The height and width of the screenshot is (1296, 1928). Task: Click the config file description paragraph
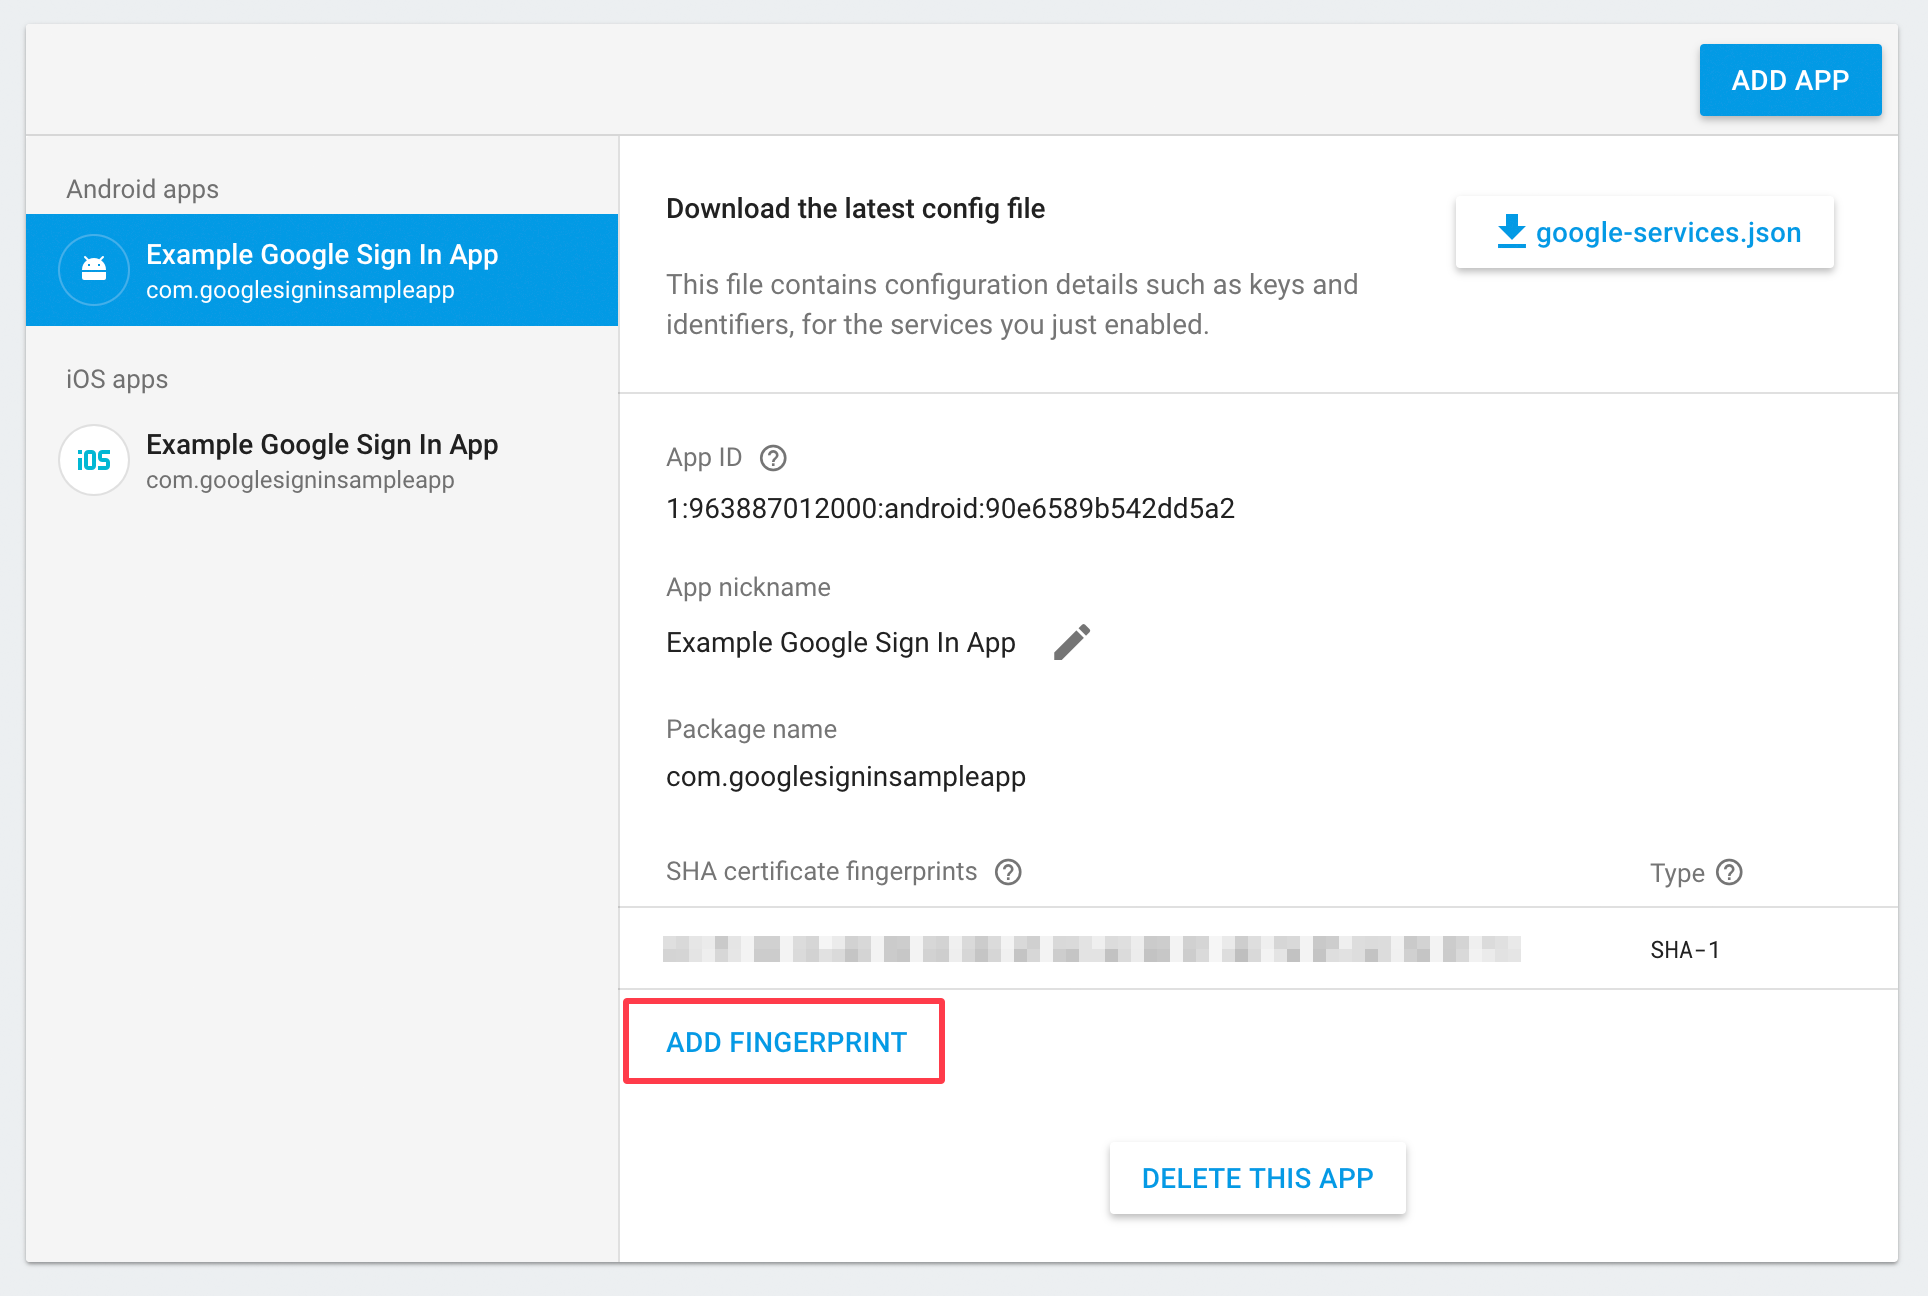[1012, 305]
